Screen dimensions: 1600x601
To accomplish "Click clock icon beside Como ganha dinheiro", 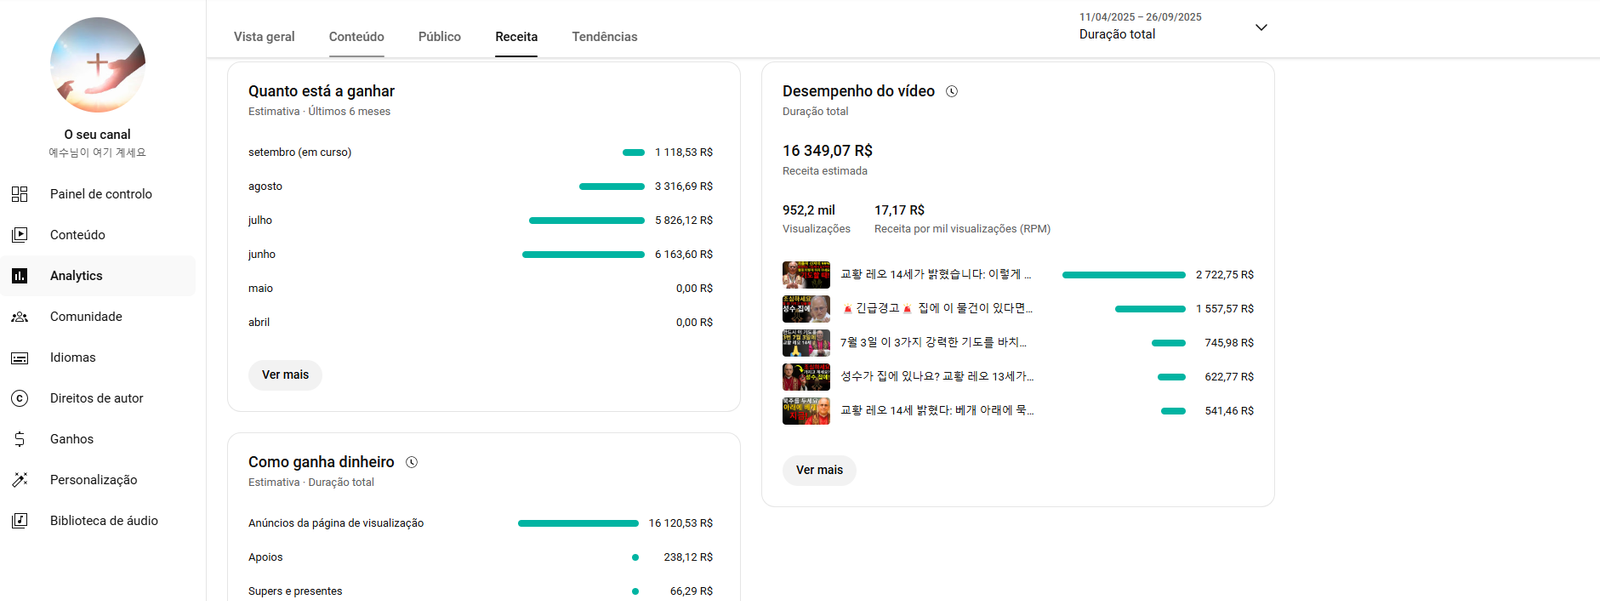I will 411,462.
